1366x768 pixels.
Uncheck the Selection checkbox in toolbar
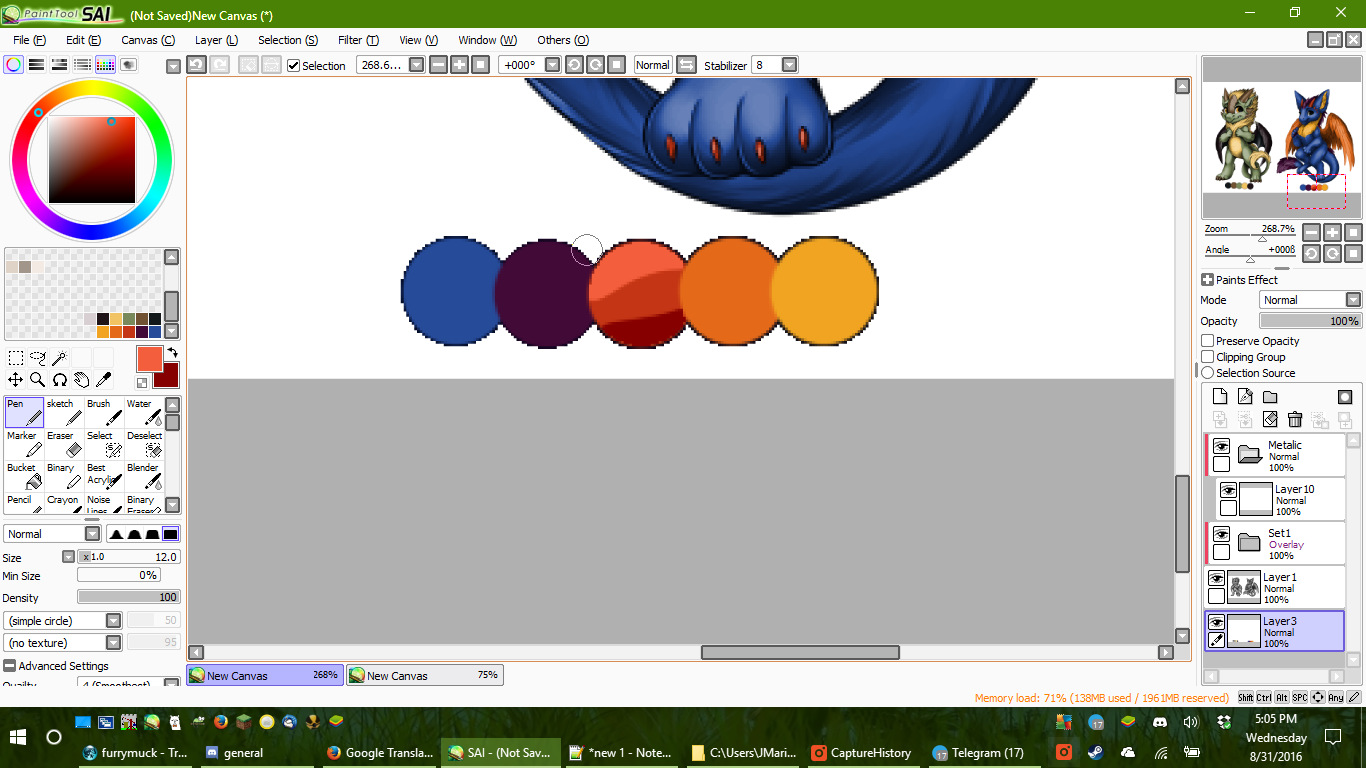pos(293,66)
